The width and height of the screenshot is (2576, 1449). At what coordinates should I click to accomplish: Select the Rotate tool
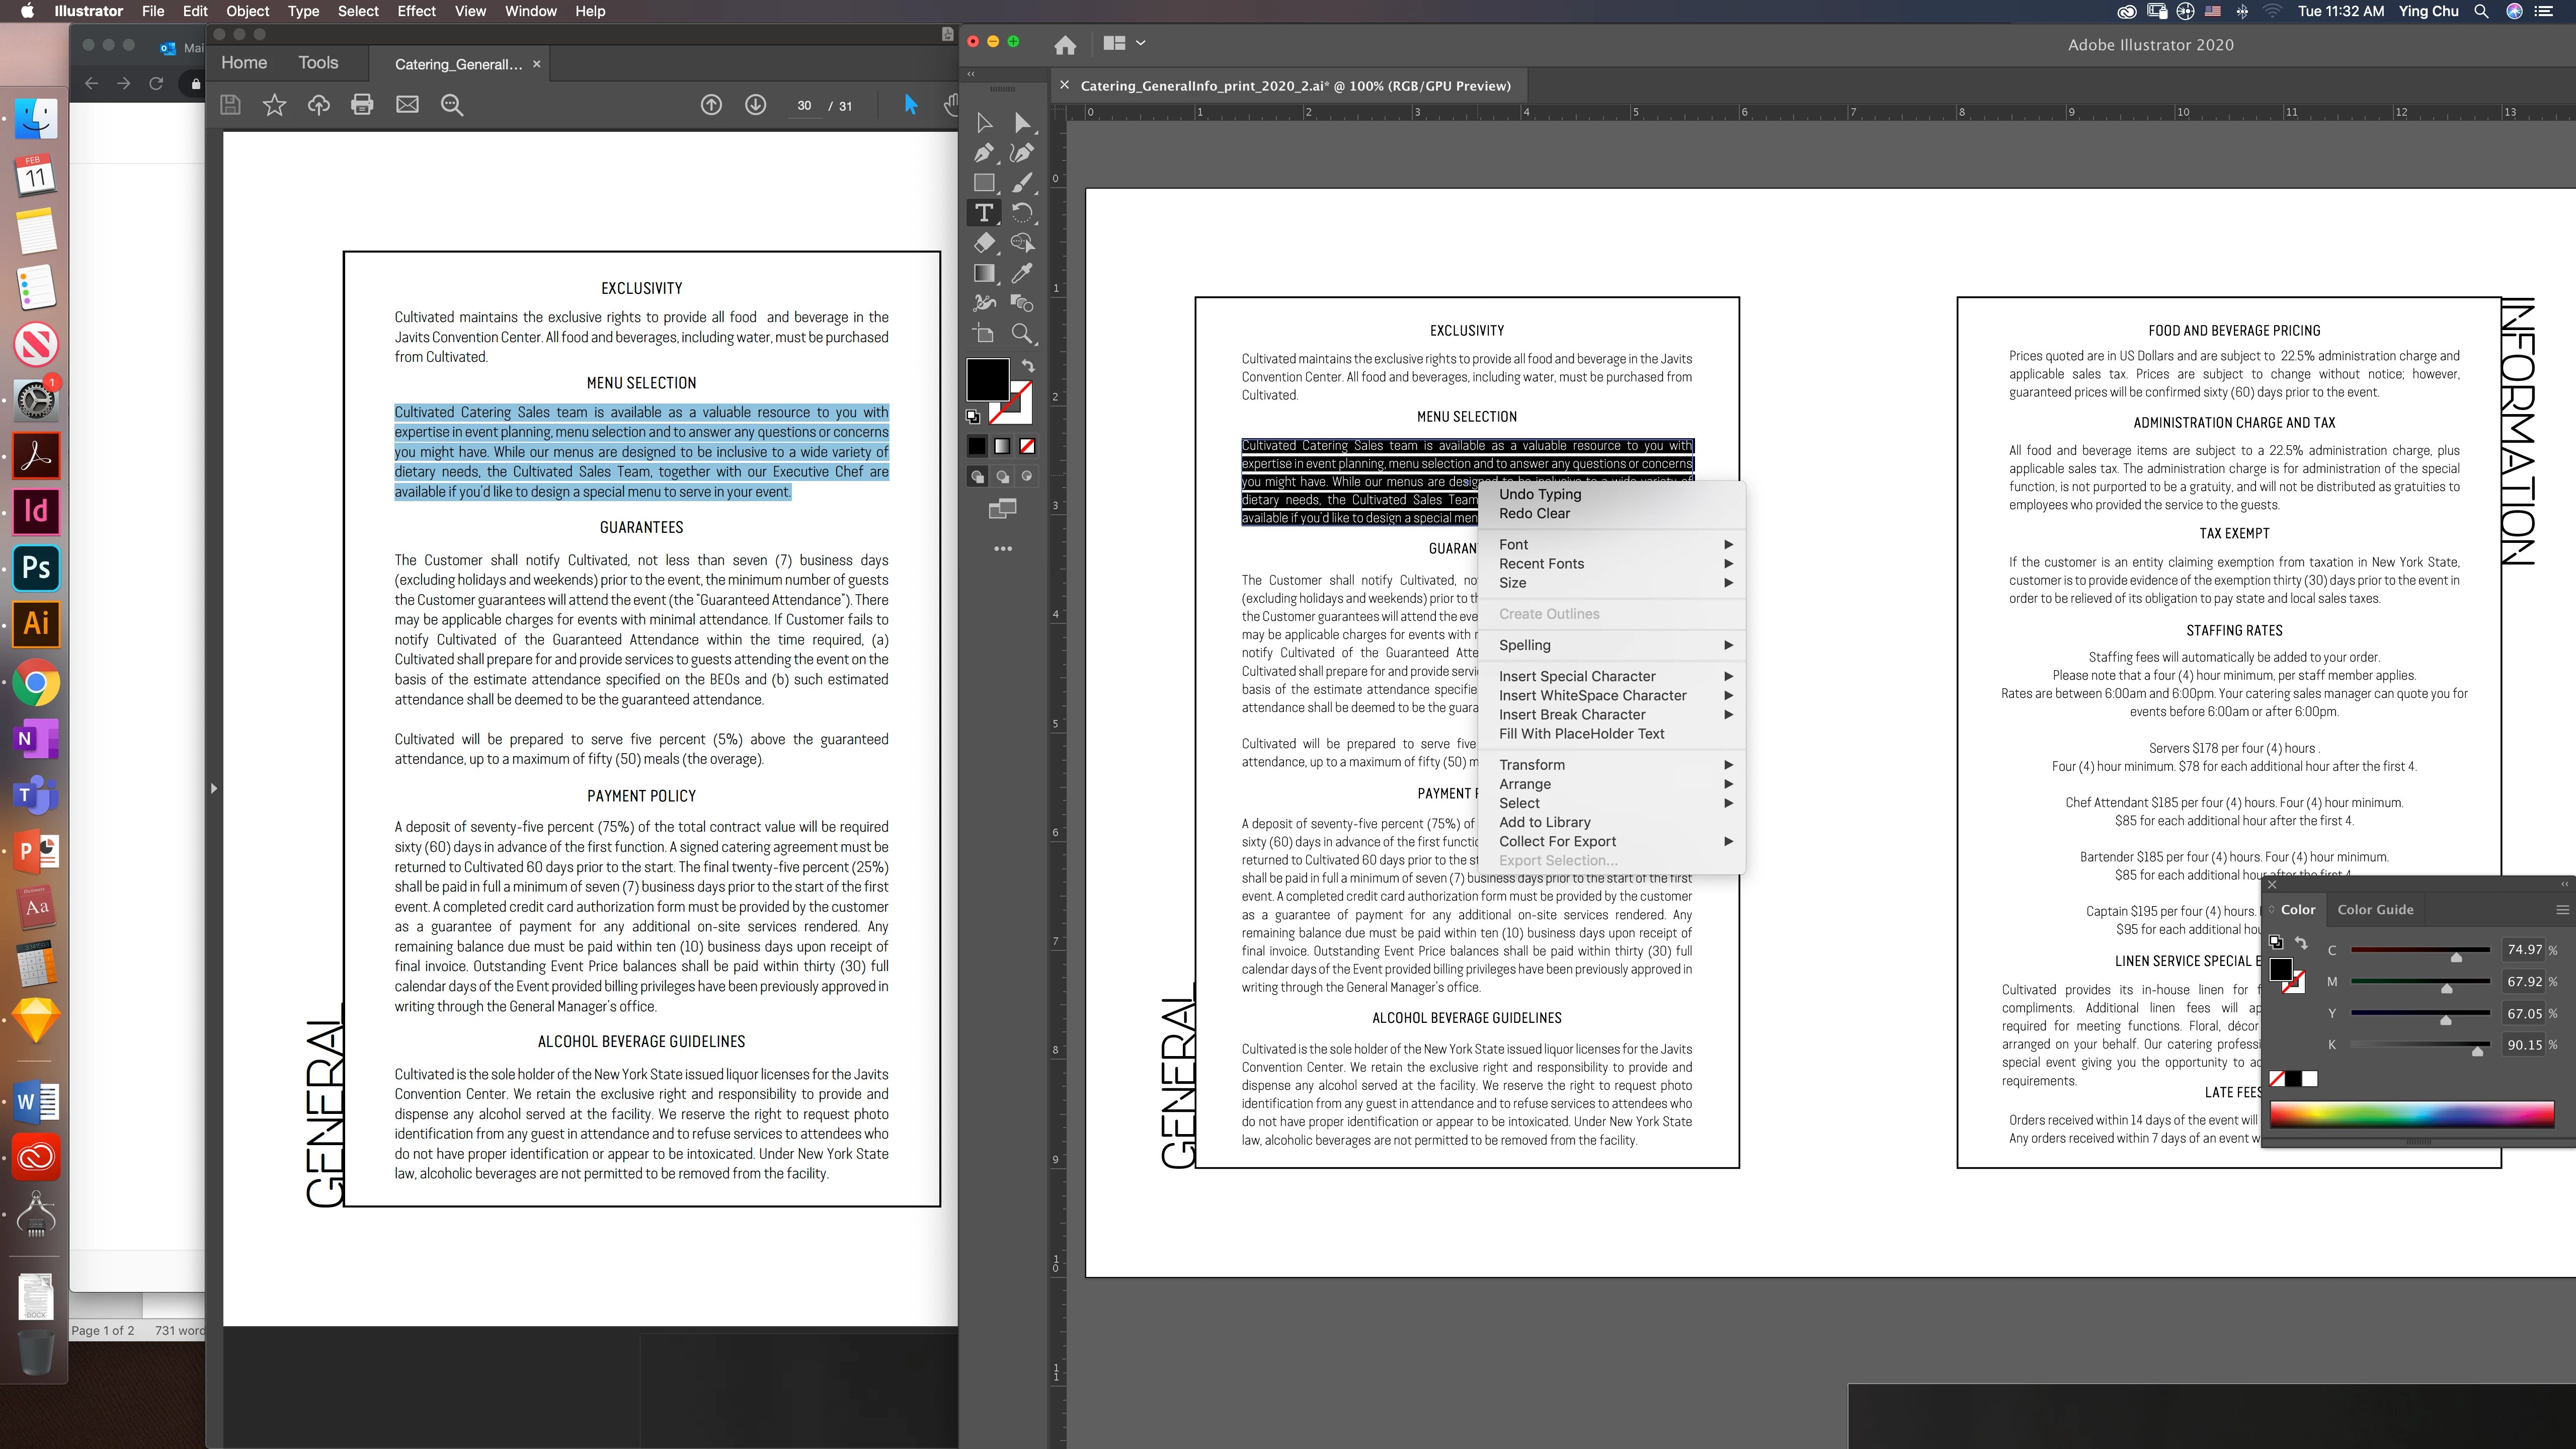pos(1021,213)
